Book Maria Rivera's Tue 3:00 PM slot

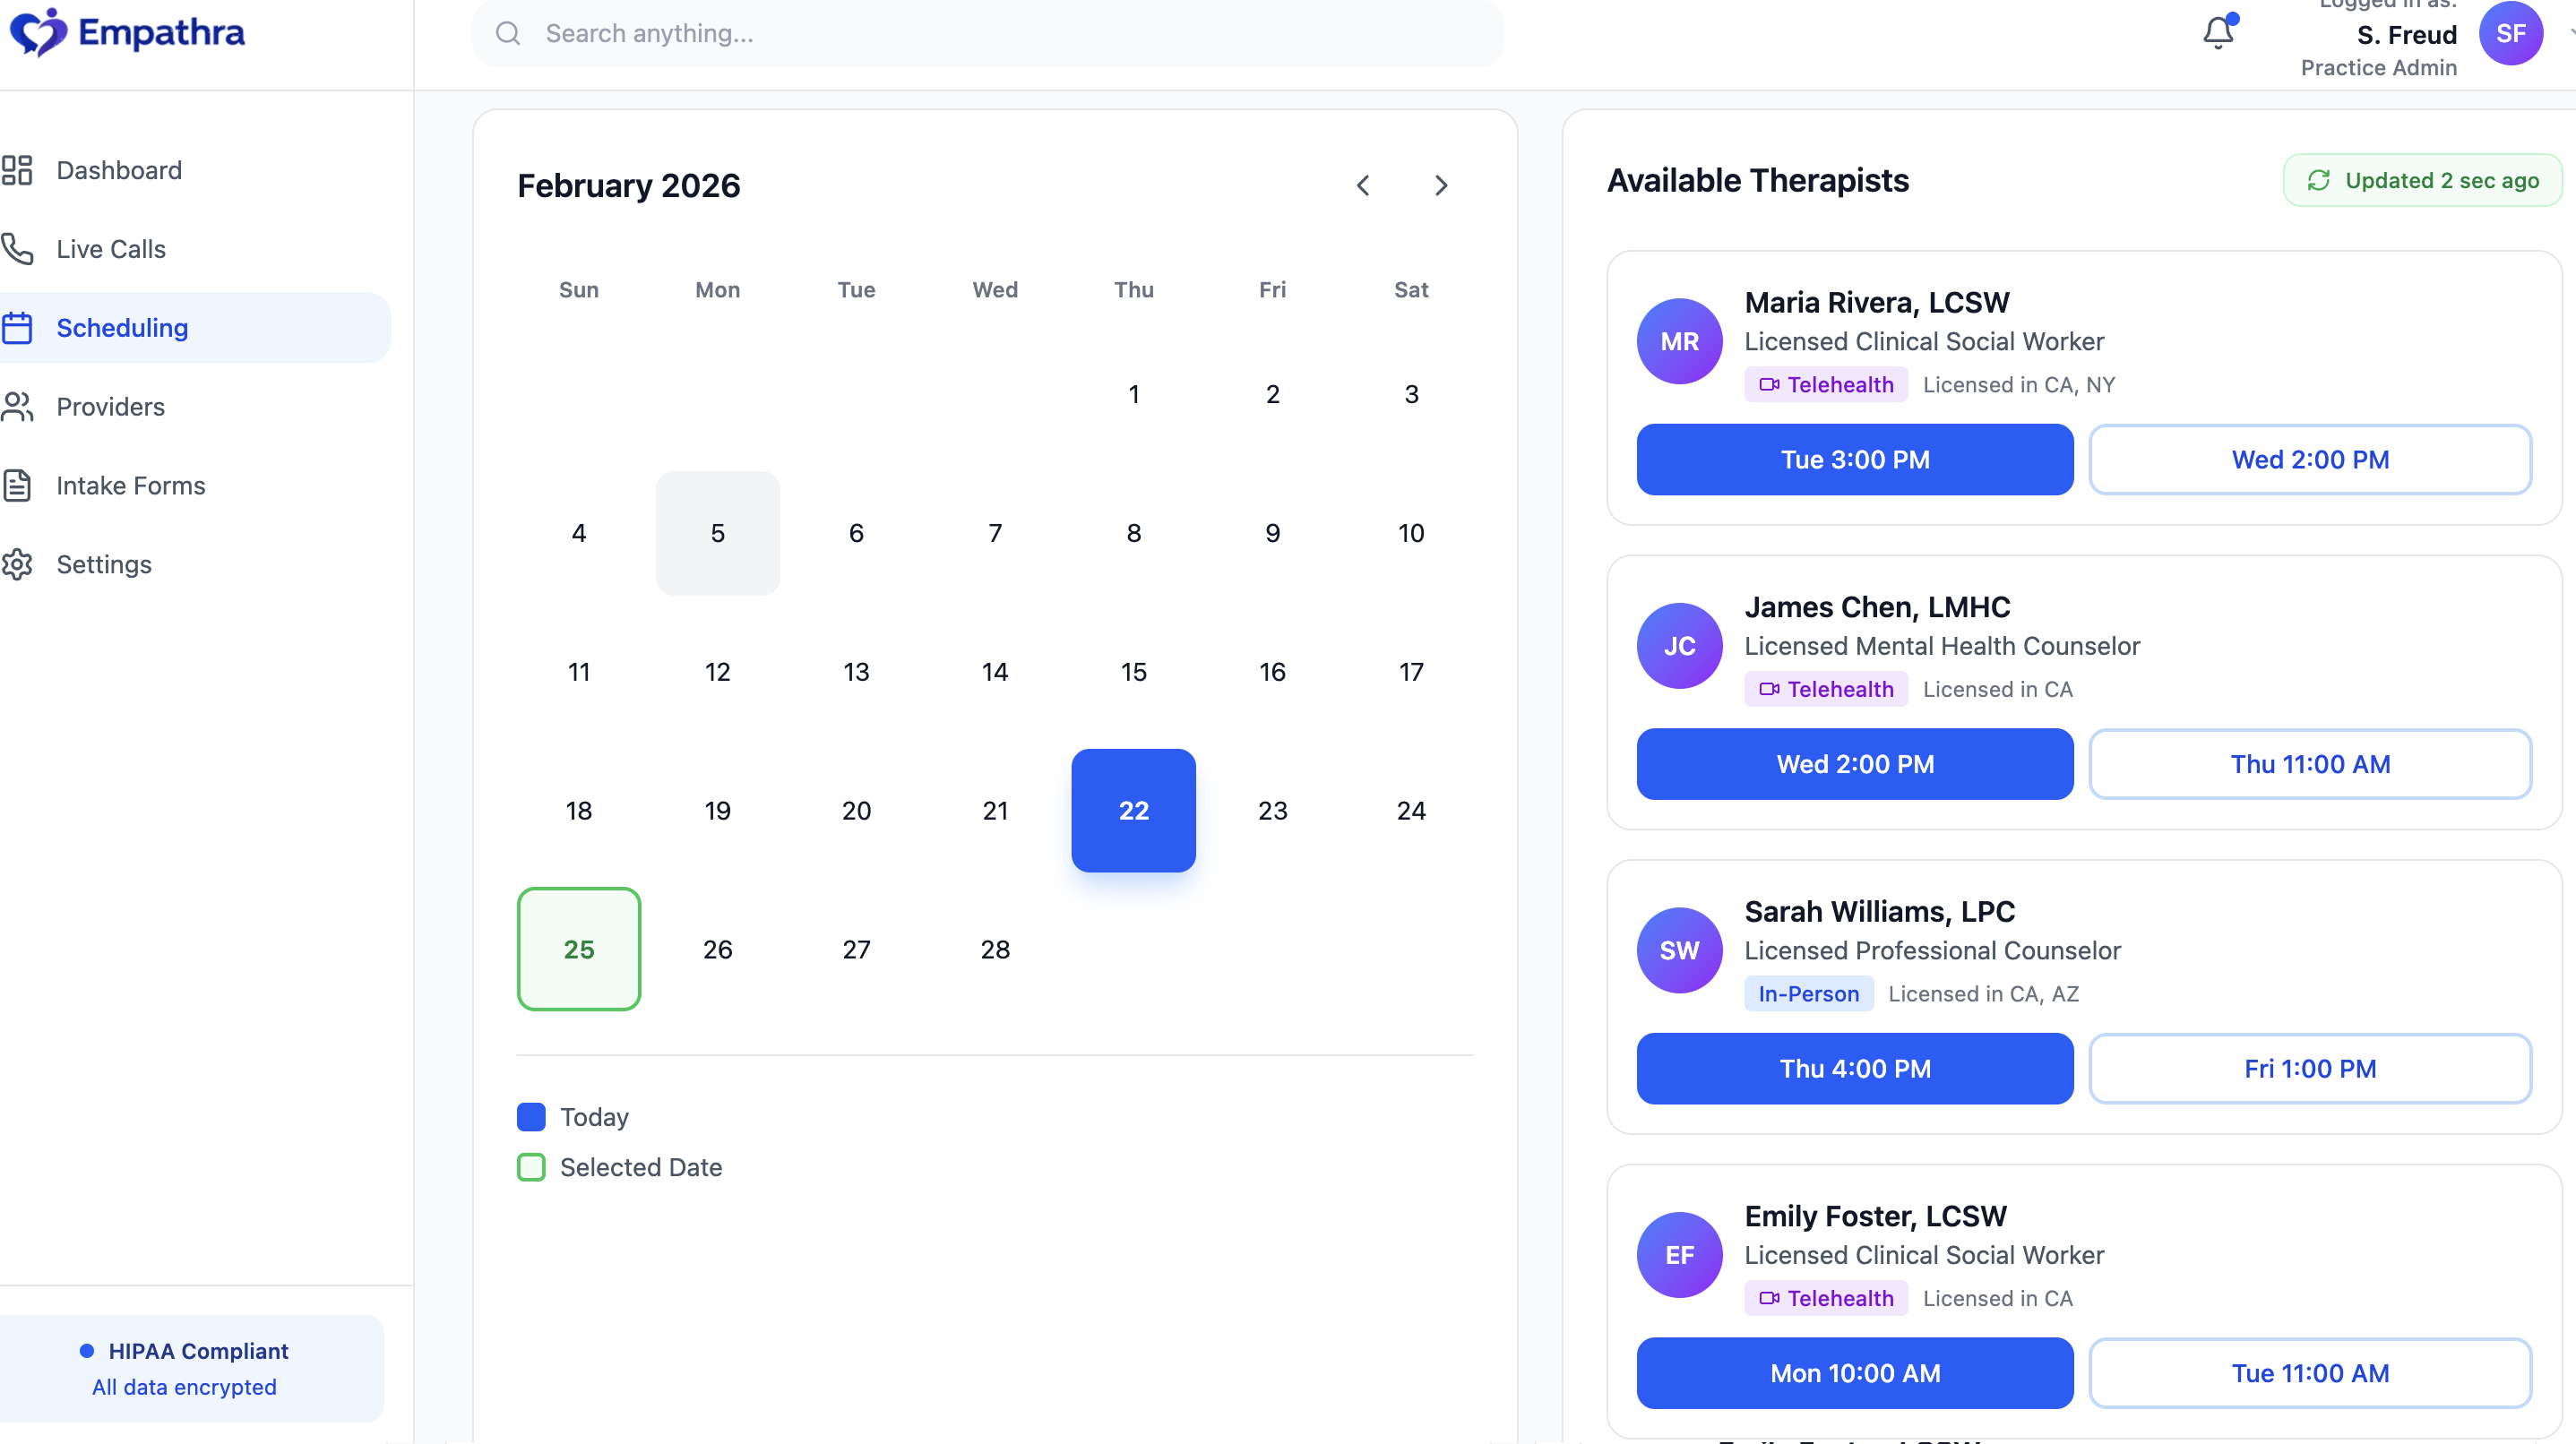1854,459
